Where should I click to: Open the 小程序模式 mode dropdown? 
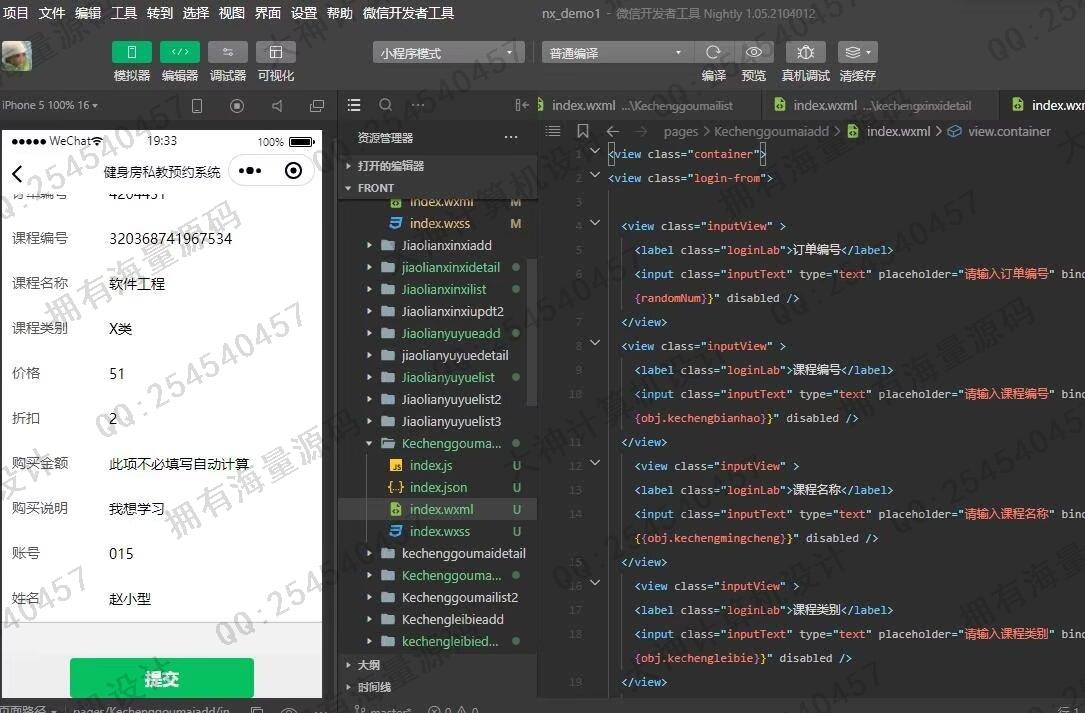click(448, 53)
